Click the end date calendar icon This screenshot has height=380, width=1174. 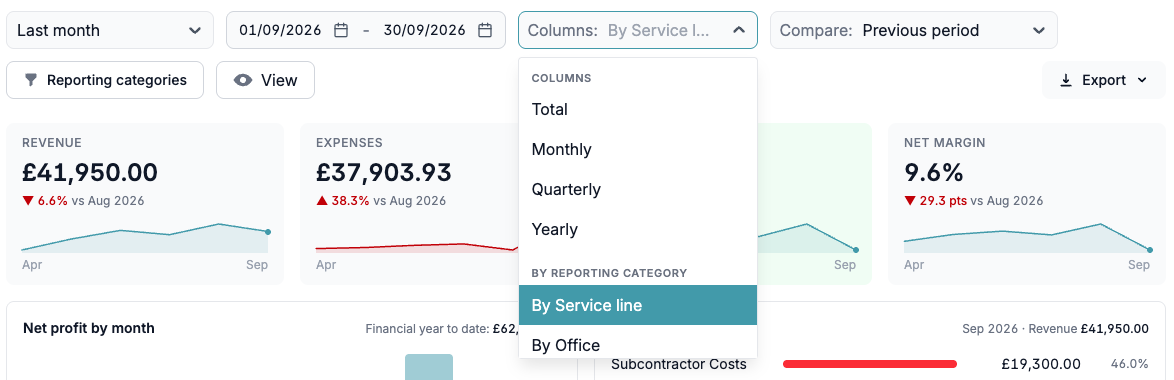click(x=485, y=31)
